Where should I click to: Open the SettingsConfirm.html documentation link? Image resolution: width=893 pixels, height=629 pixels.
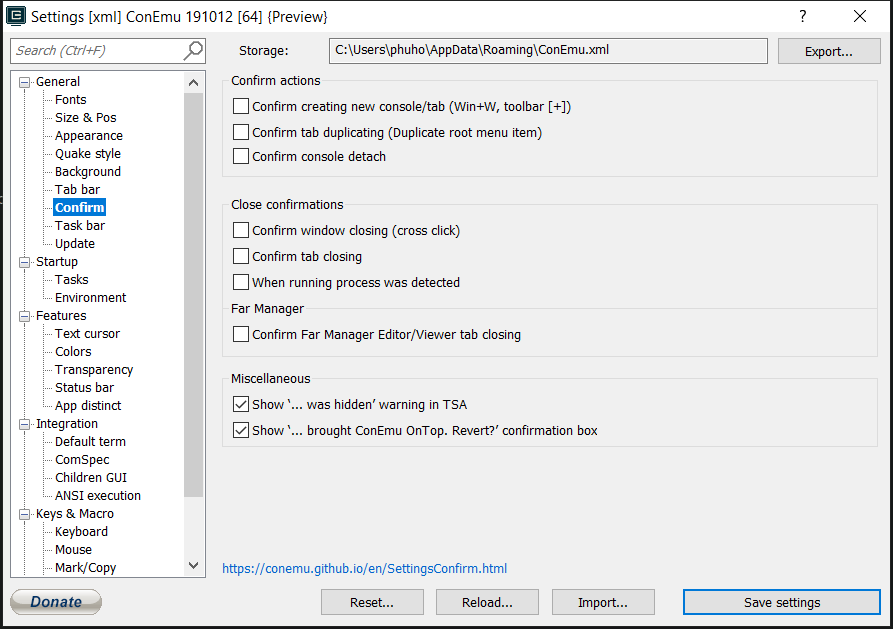coord(365,568)
